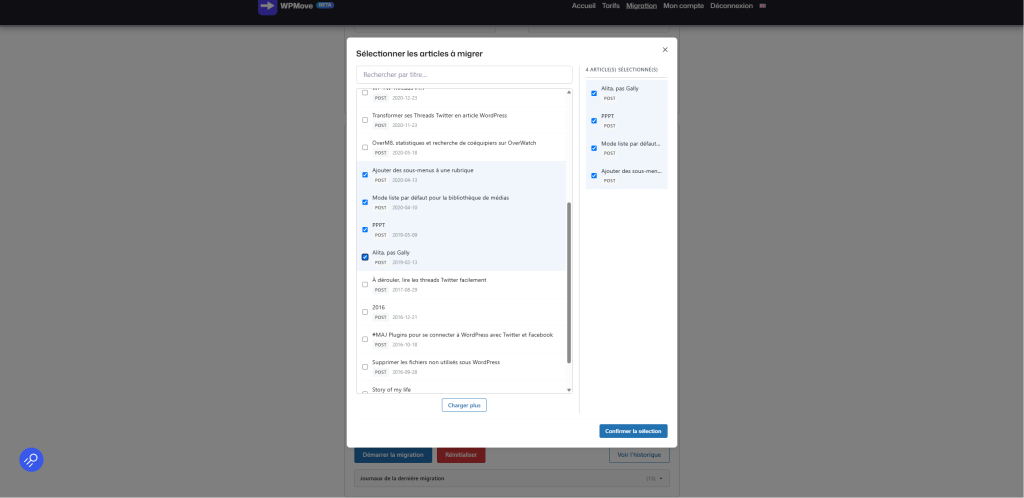Uncheck Alita, pas Gally in list

pyautogui.click(x=365, y=257)
